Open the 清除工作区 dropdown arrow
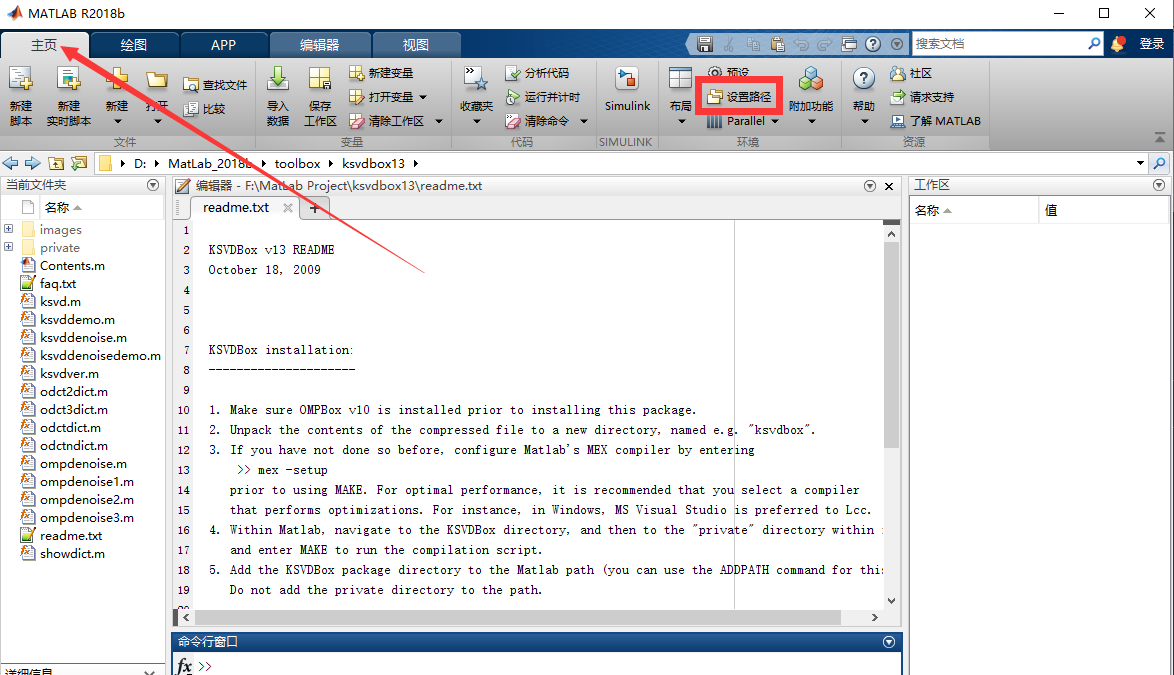Image resolution: width=1174 pixels, height=675 pixels. (439, 121)
